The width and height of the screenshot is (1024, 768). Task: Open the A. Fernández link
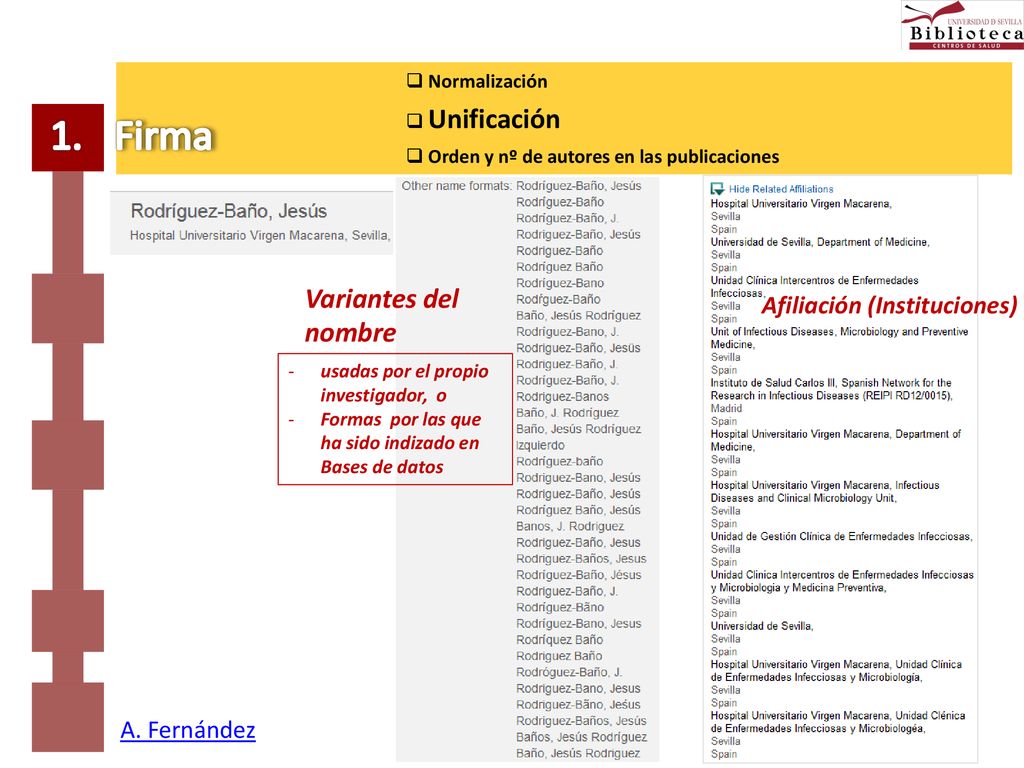pyautogui.click(x=187, y=730)
